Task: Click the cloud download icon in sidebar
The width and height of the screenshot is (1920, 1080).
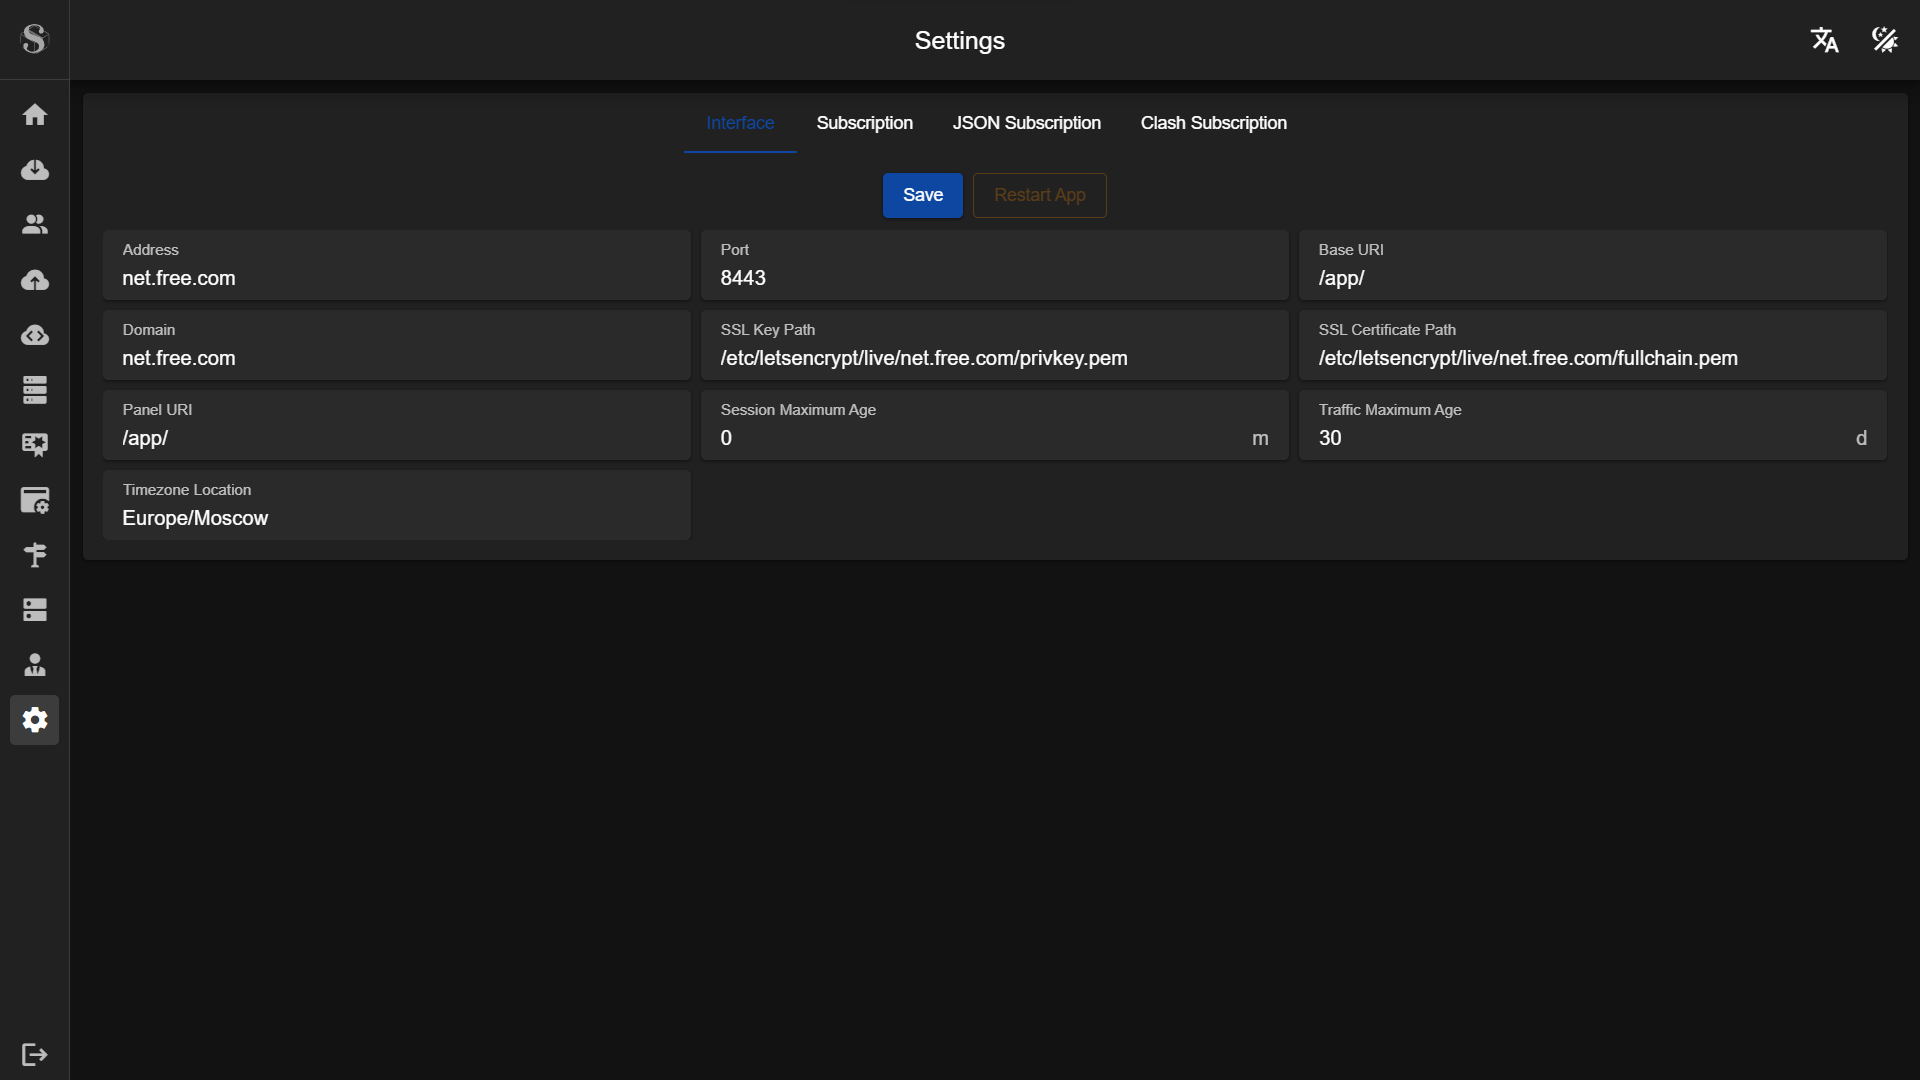Action: pos(35,169)
